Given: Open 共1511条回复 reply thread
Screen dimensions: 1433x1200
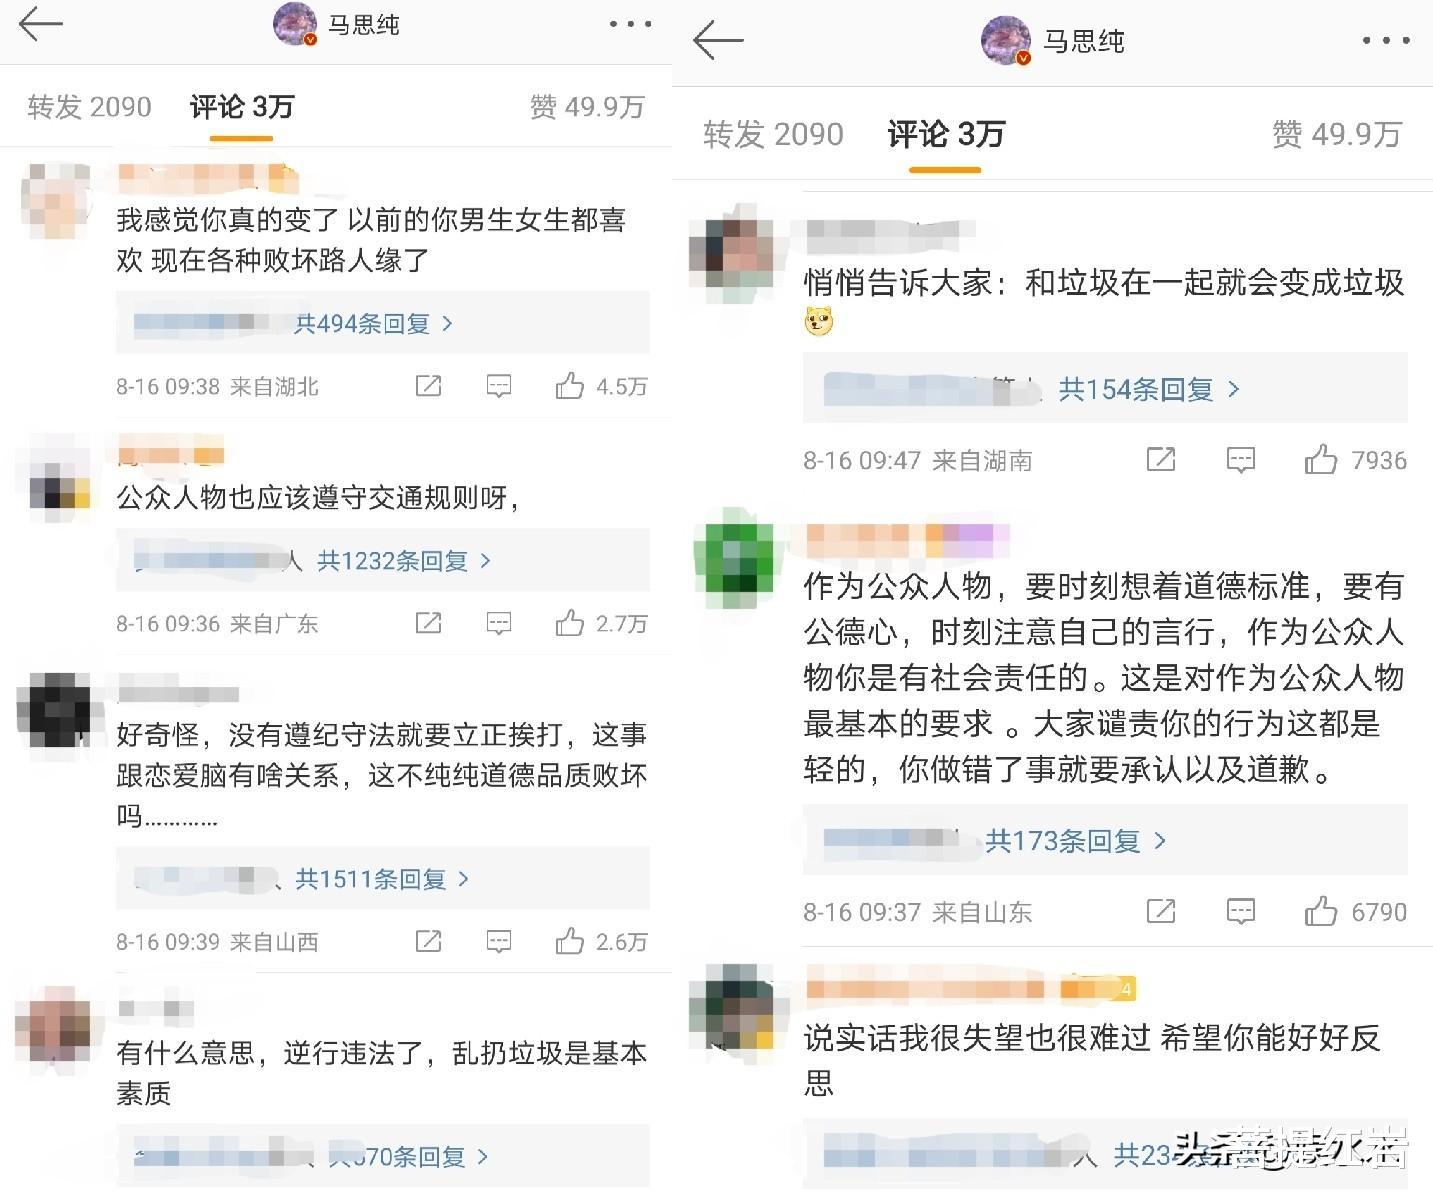Looking at the screenshot, I should [382, 879].
